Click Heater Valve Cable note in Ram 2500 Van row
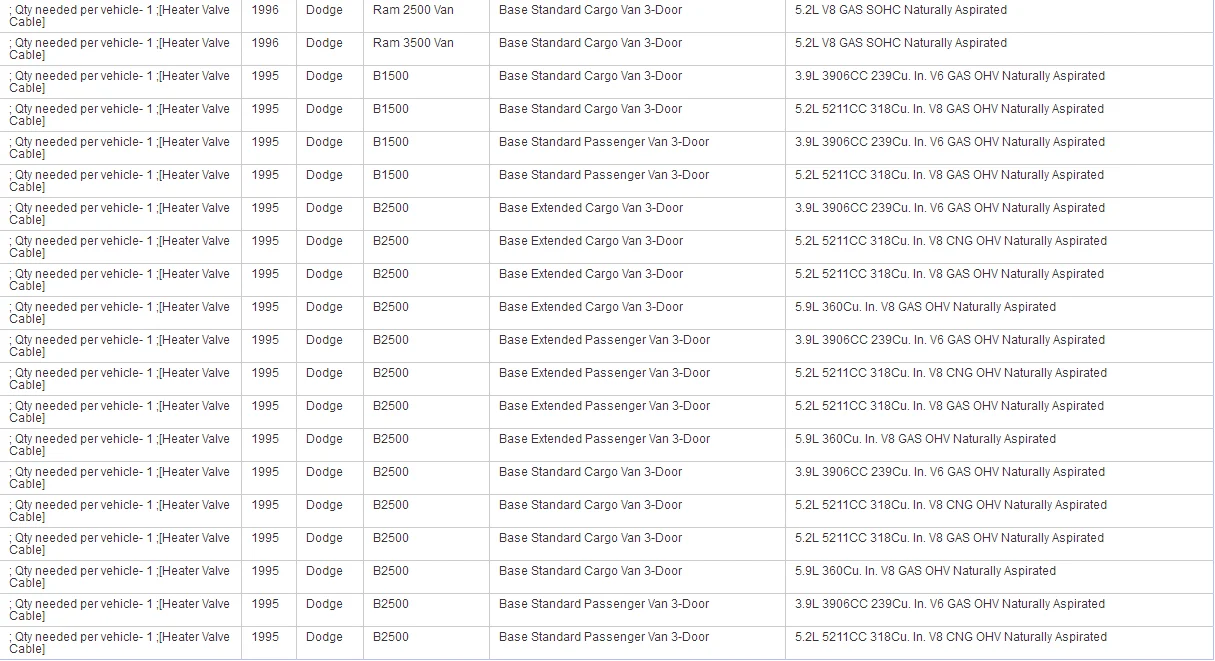The width and height of the screenshot is (1215, 661). click(119, 16)
